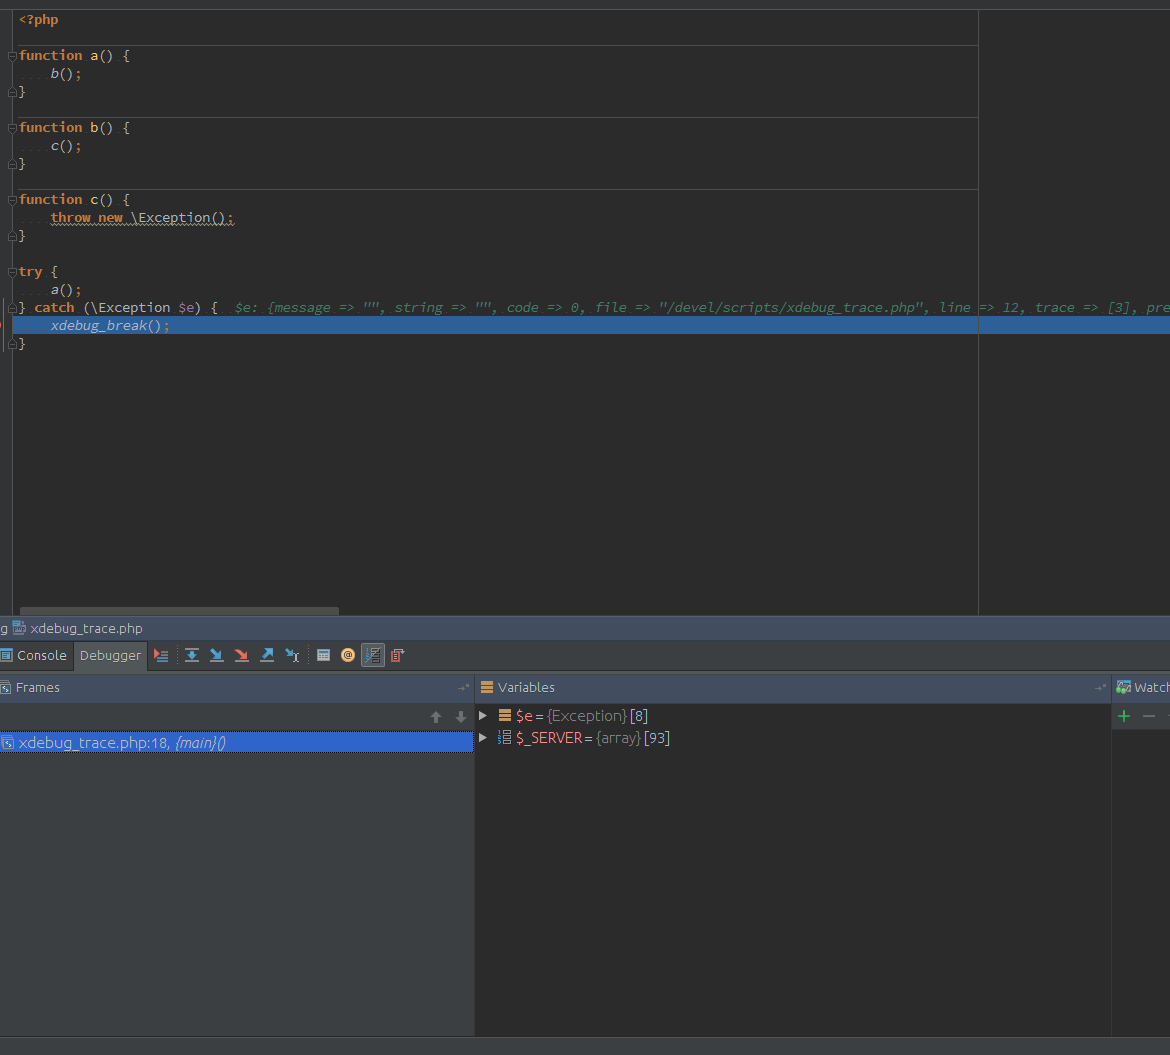Click the red Force Step Into icon
The width and height of the screenshot is (1170, 1055).
pos(241,656)
